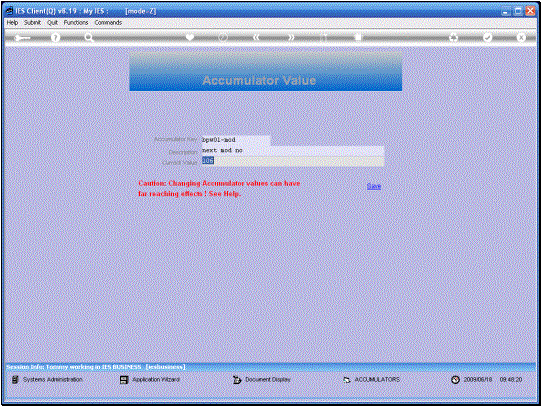Click the double left arrow icon
This screenshot has width=541, height=406.
[256, 37]
